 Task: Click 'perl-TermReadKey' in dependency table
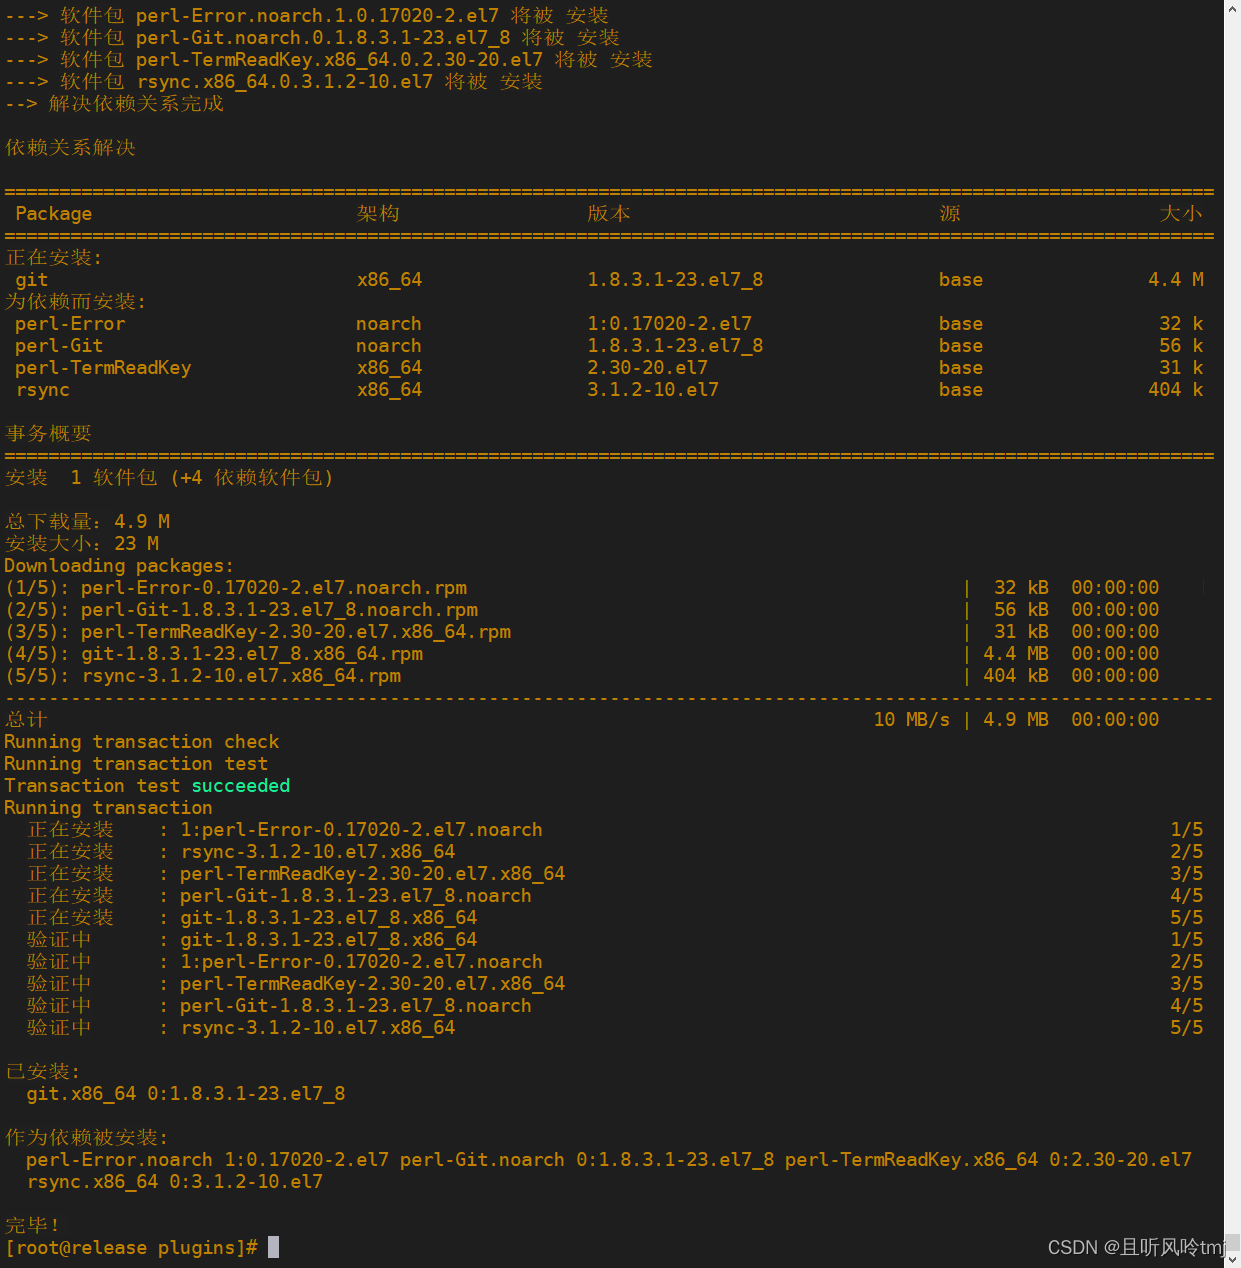(103, 367)
